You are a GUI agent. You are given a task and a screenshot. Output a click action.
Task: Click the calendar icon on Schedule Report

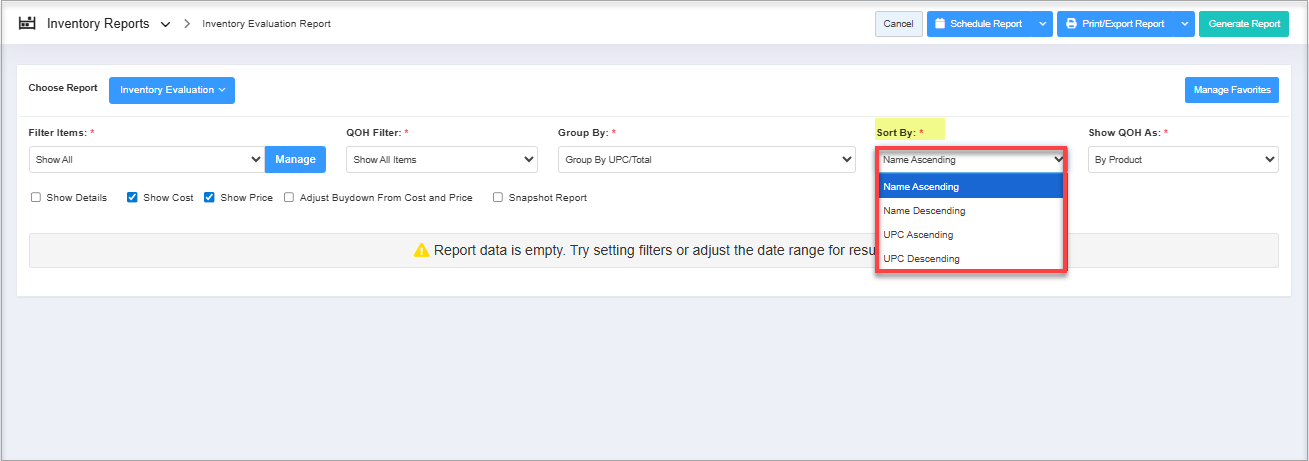(939, 24)
